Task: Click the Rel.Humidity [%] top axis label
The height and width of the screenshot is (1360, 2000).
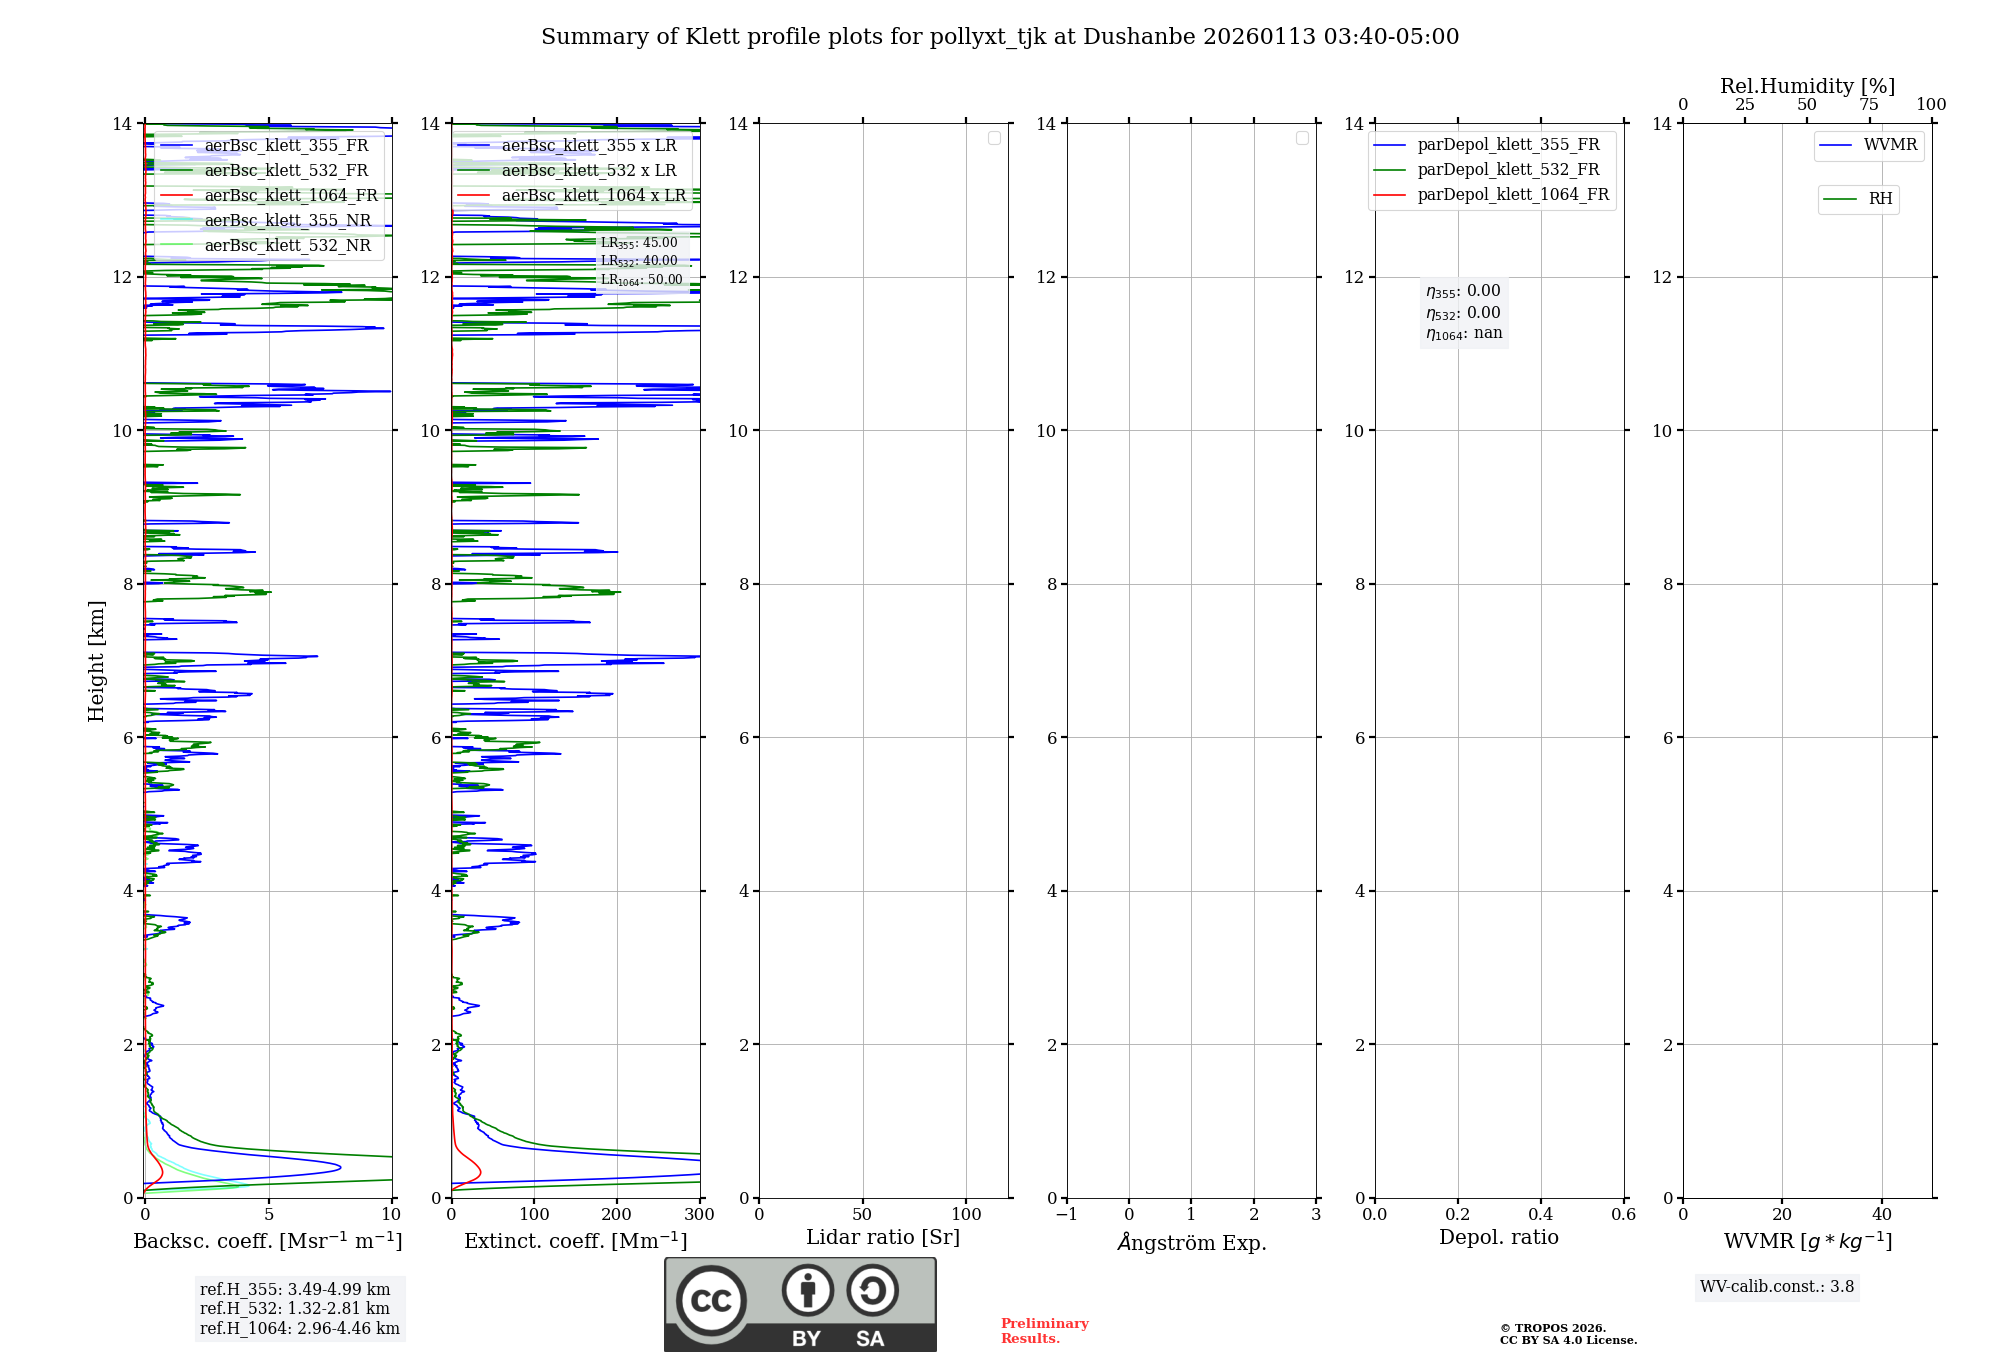Action: coord(1807,86)
